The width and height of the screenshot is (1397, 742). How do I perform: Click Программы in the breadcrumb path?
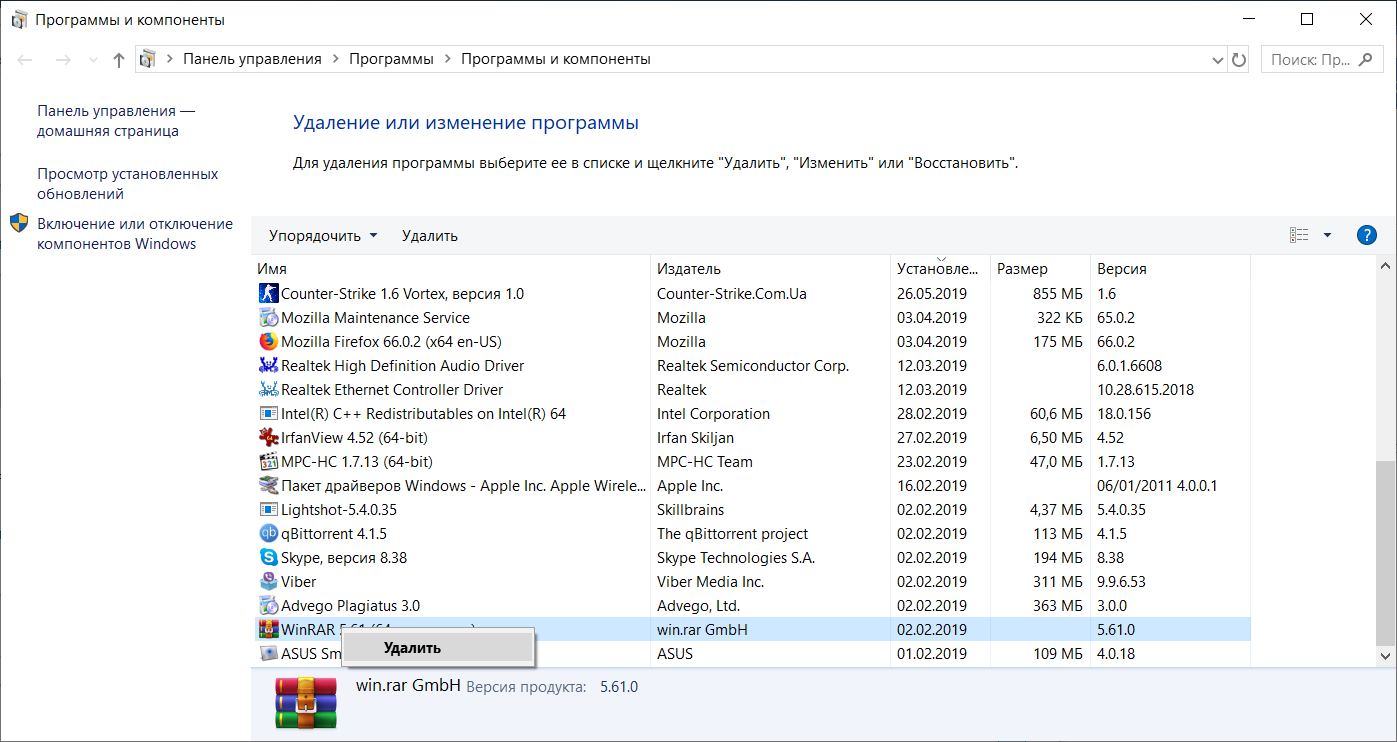click(x=391, y=59)
